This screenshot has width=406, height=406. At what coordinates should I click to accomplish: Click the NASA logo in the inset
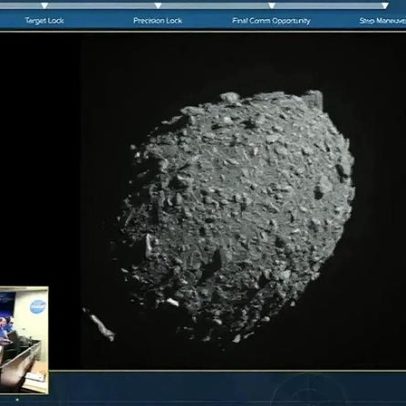coord(37,306)
